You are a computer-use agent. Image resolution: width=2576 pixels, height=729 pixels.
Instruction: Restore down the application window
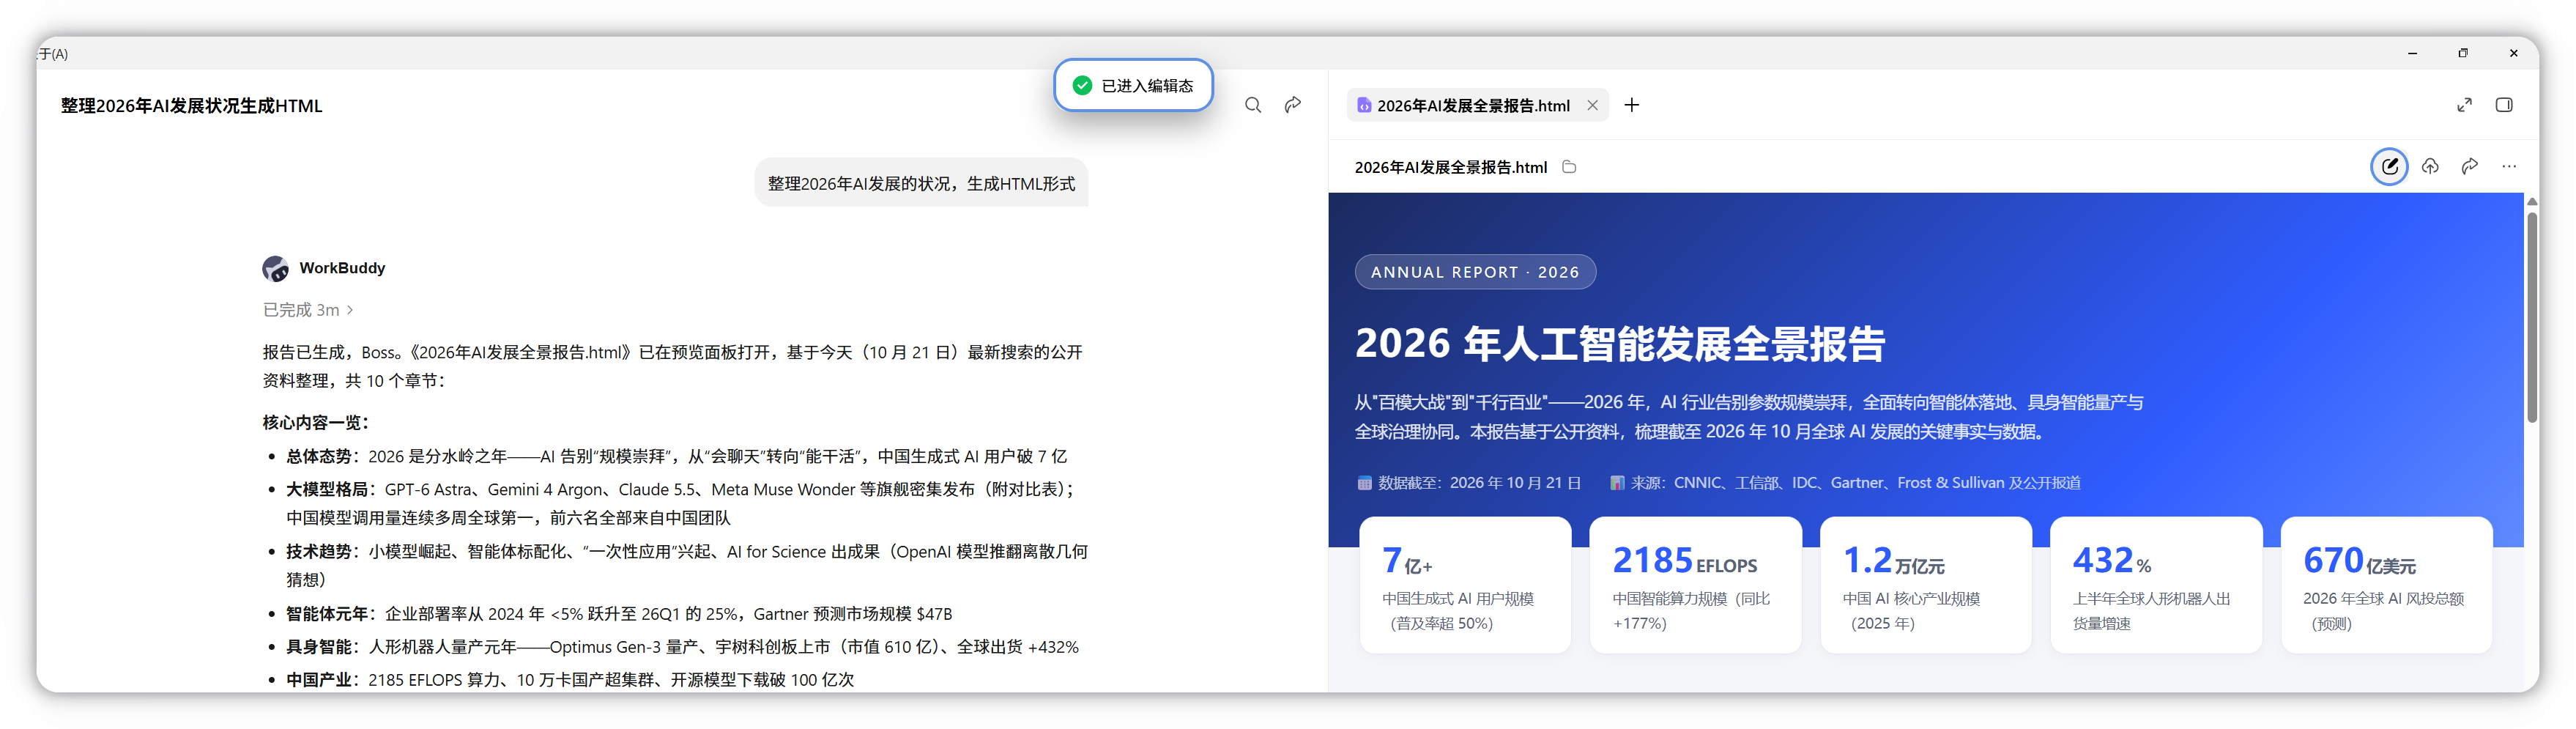tap(2463, 53)
